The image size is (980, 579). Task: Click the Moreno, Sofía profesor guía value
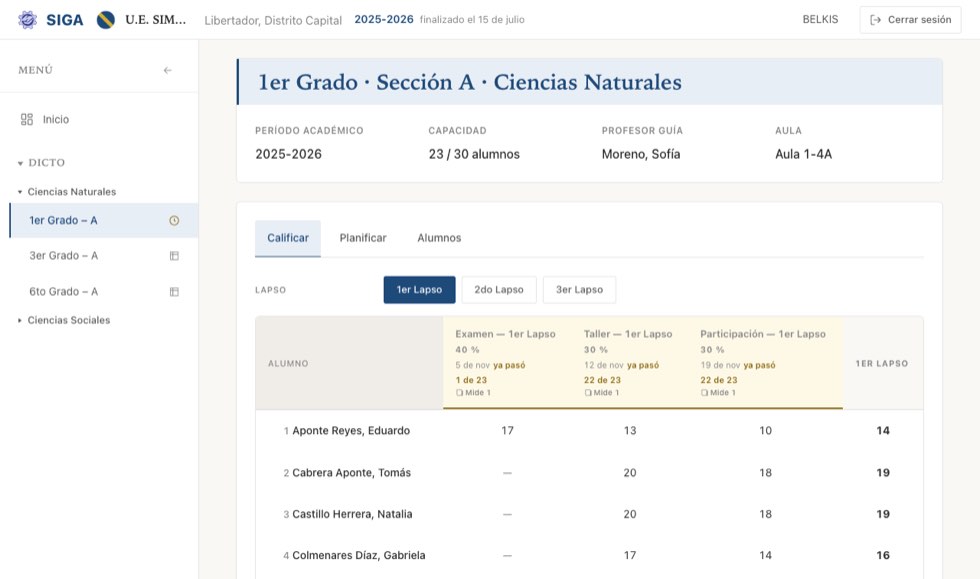pyautogui.click(x=641, y=154)
